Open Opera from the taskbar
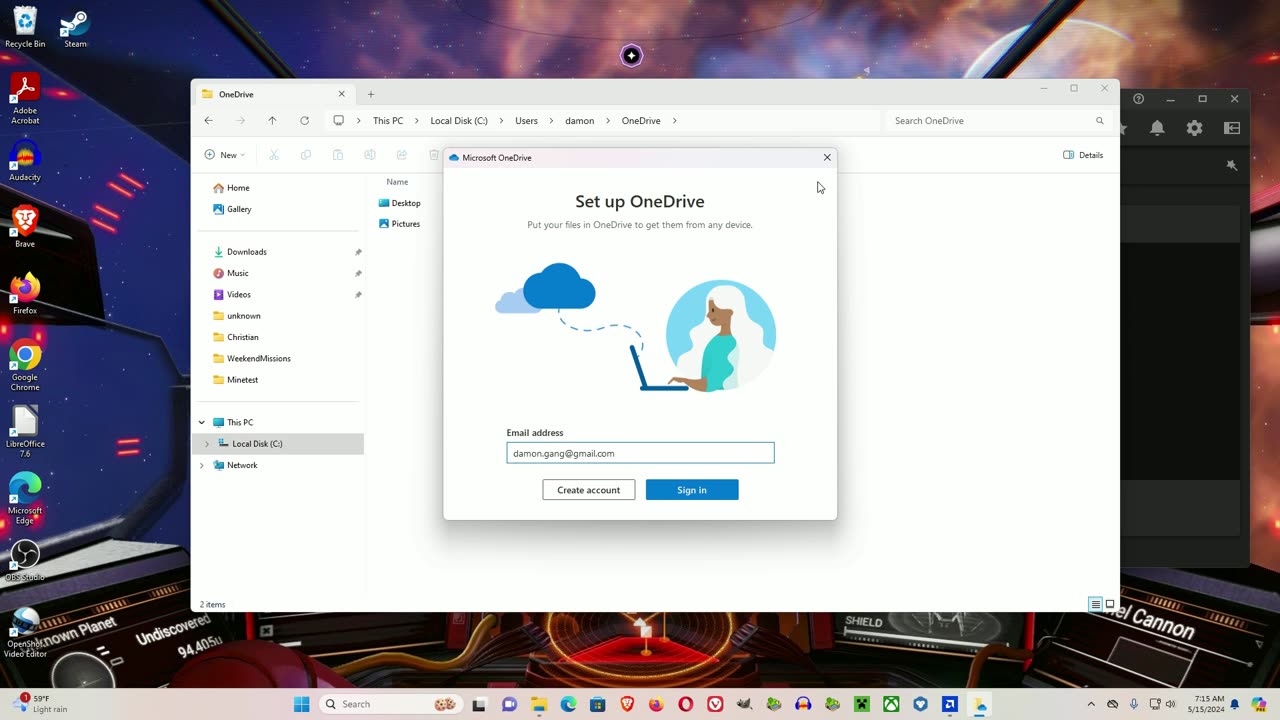 (x=686, y=704)
